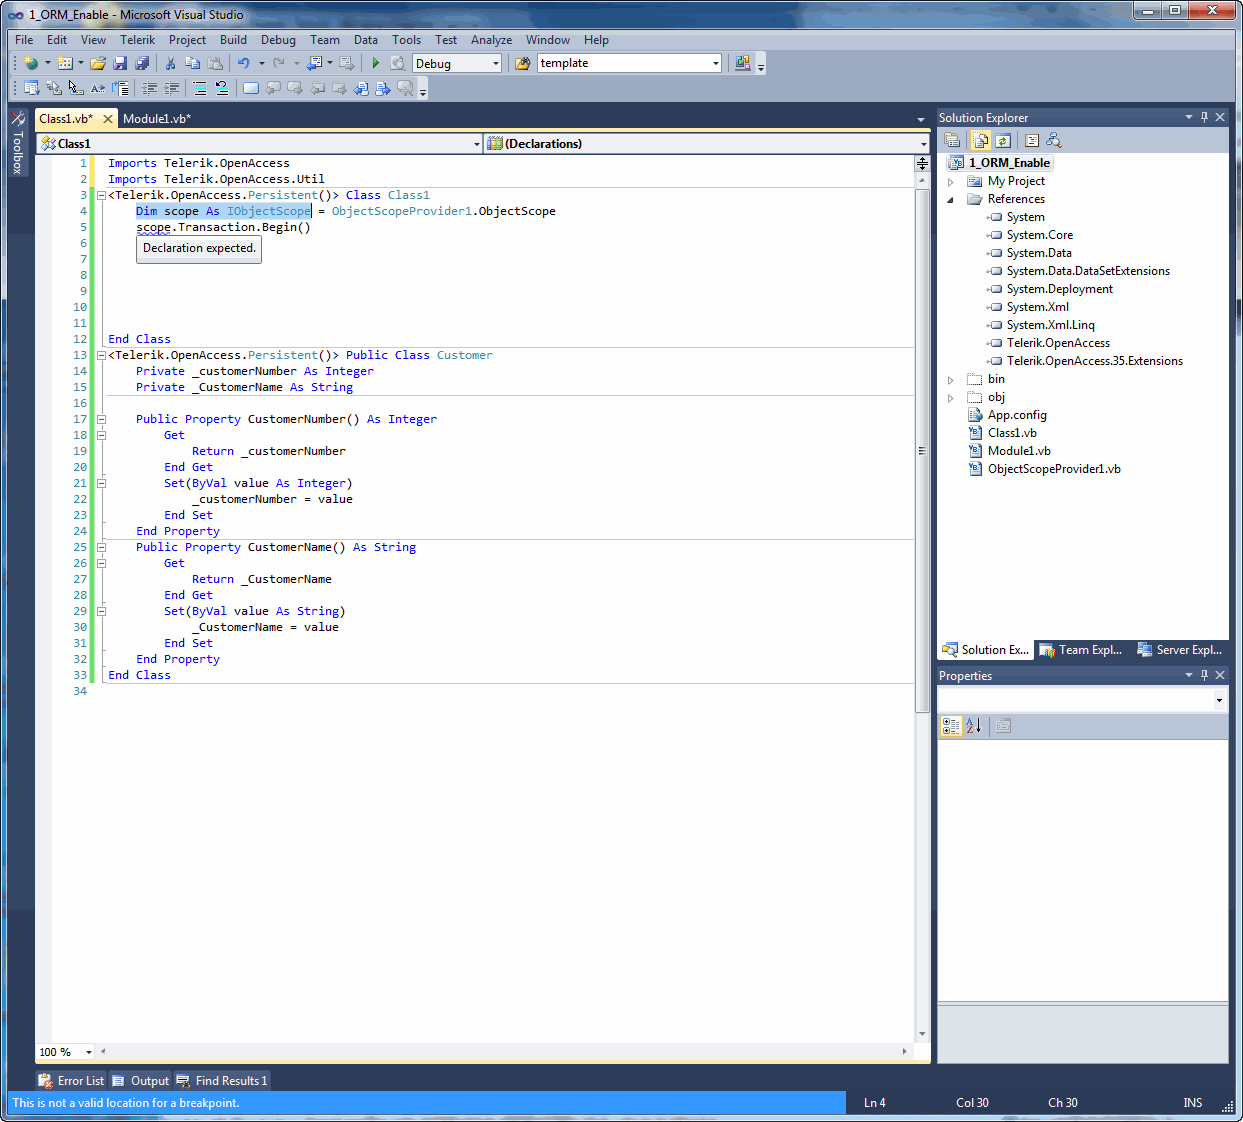Expand the My Project tree node
The width and height of the screenshot is (1243, 1122).
tap(951, 182)
